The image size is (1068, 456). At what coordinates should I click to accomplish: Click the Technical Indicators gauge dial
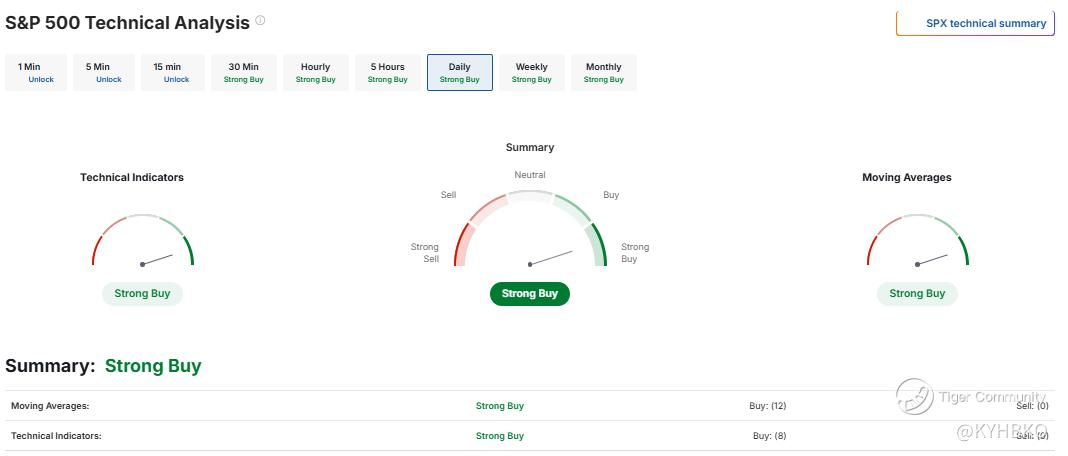143,240
